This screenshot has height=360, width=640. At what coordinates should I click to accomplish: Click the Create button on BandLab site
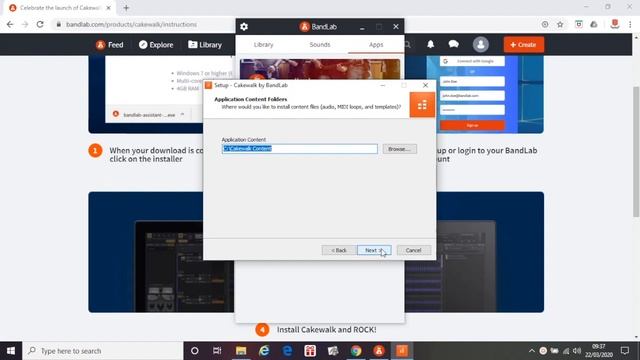point(524,44)
